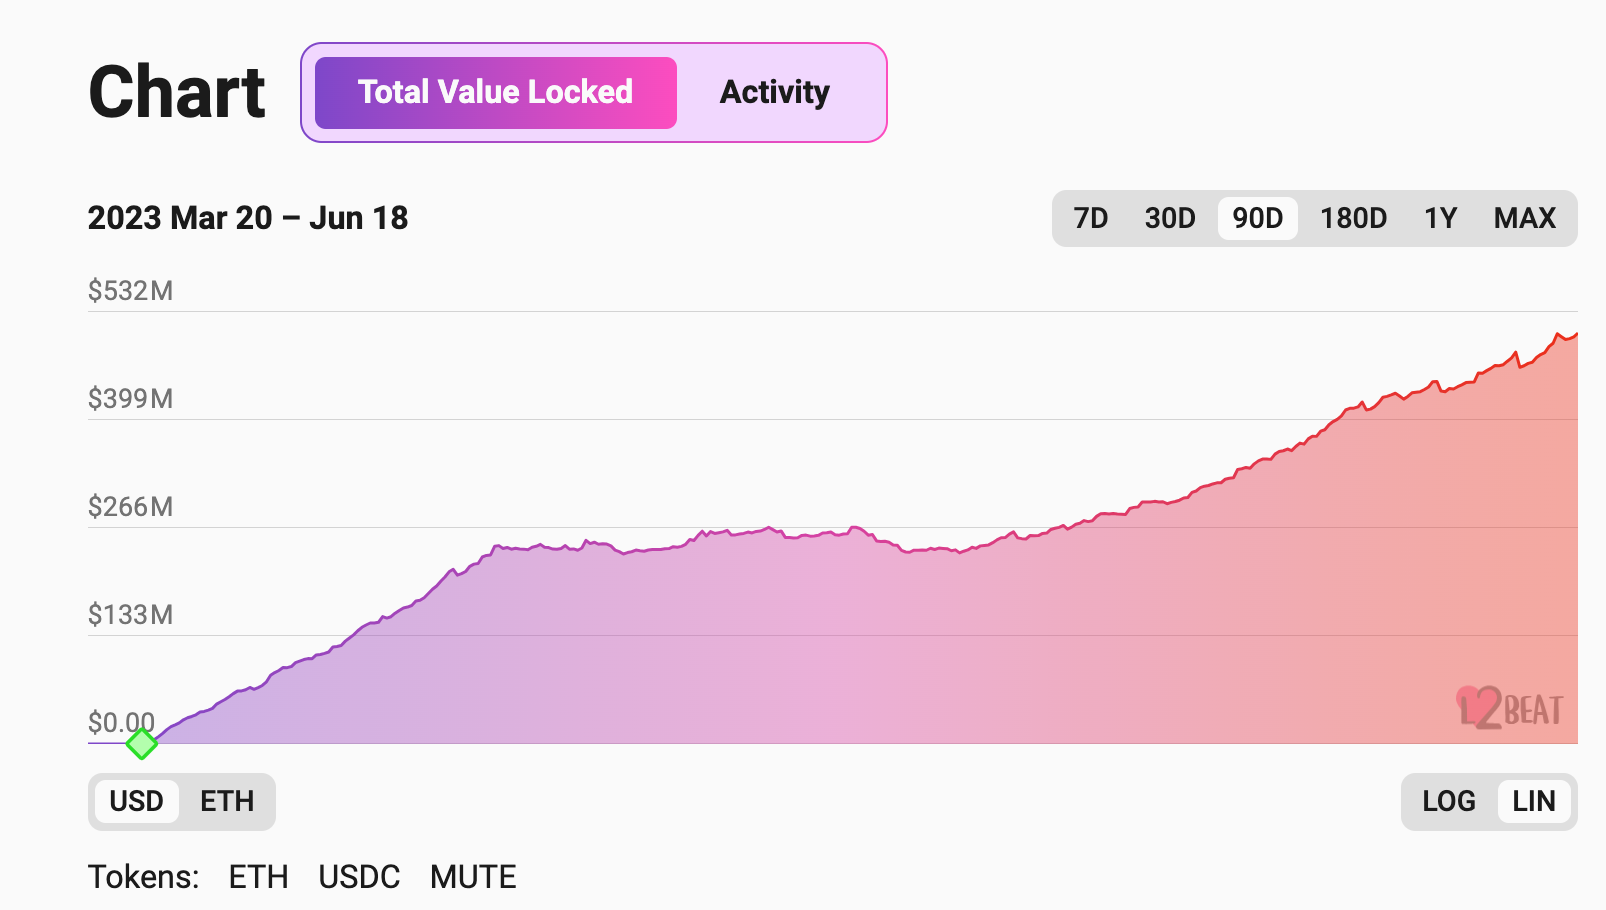The image size is (1606, 910).
Task: Toggle currency display to ETH
Action: (x=227, y=801)
